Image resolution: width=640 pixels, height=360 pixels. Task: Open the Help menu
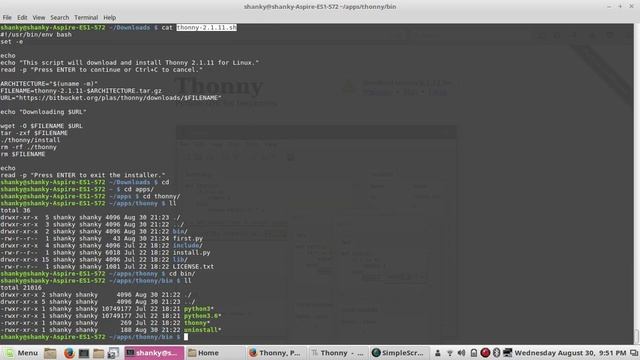[x=109, y=18]
